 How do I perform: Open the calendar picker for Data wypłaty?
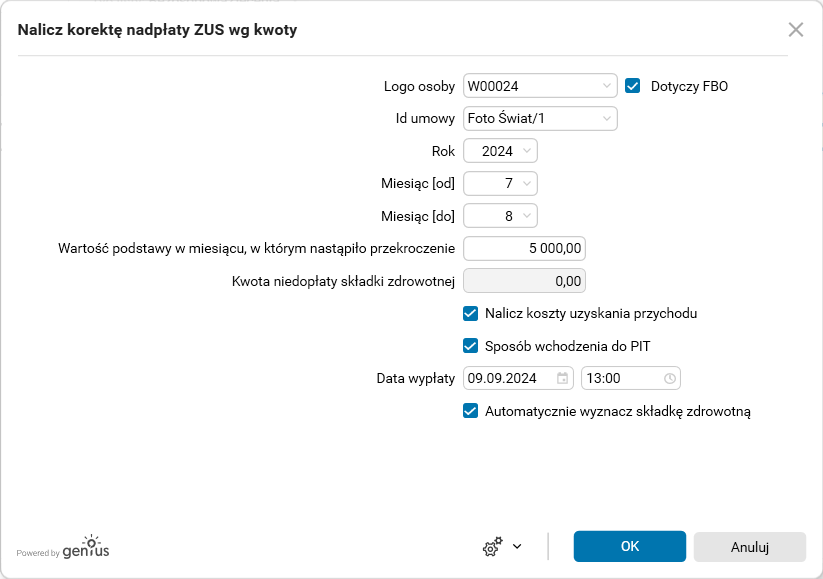pyautogui.click(x=563, y=378)
